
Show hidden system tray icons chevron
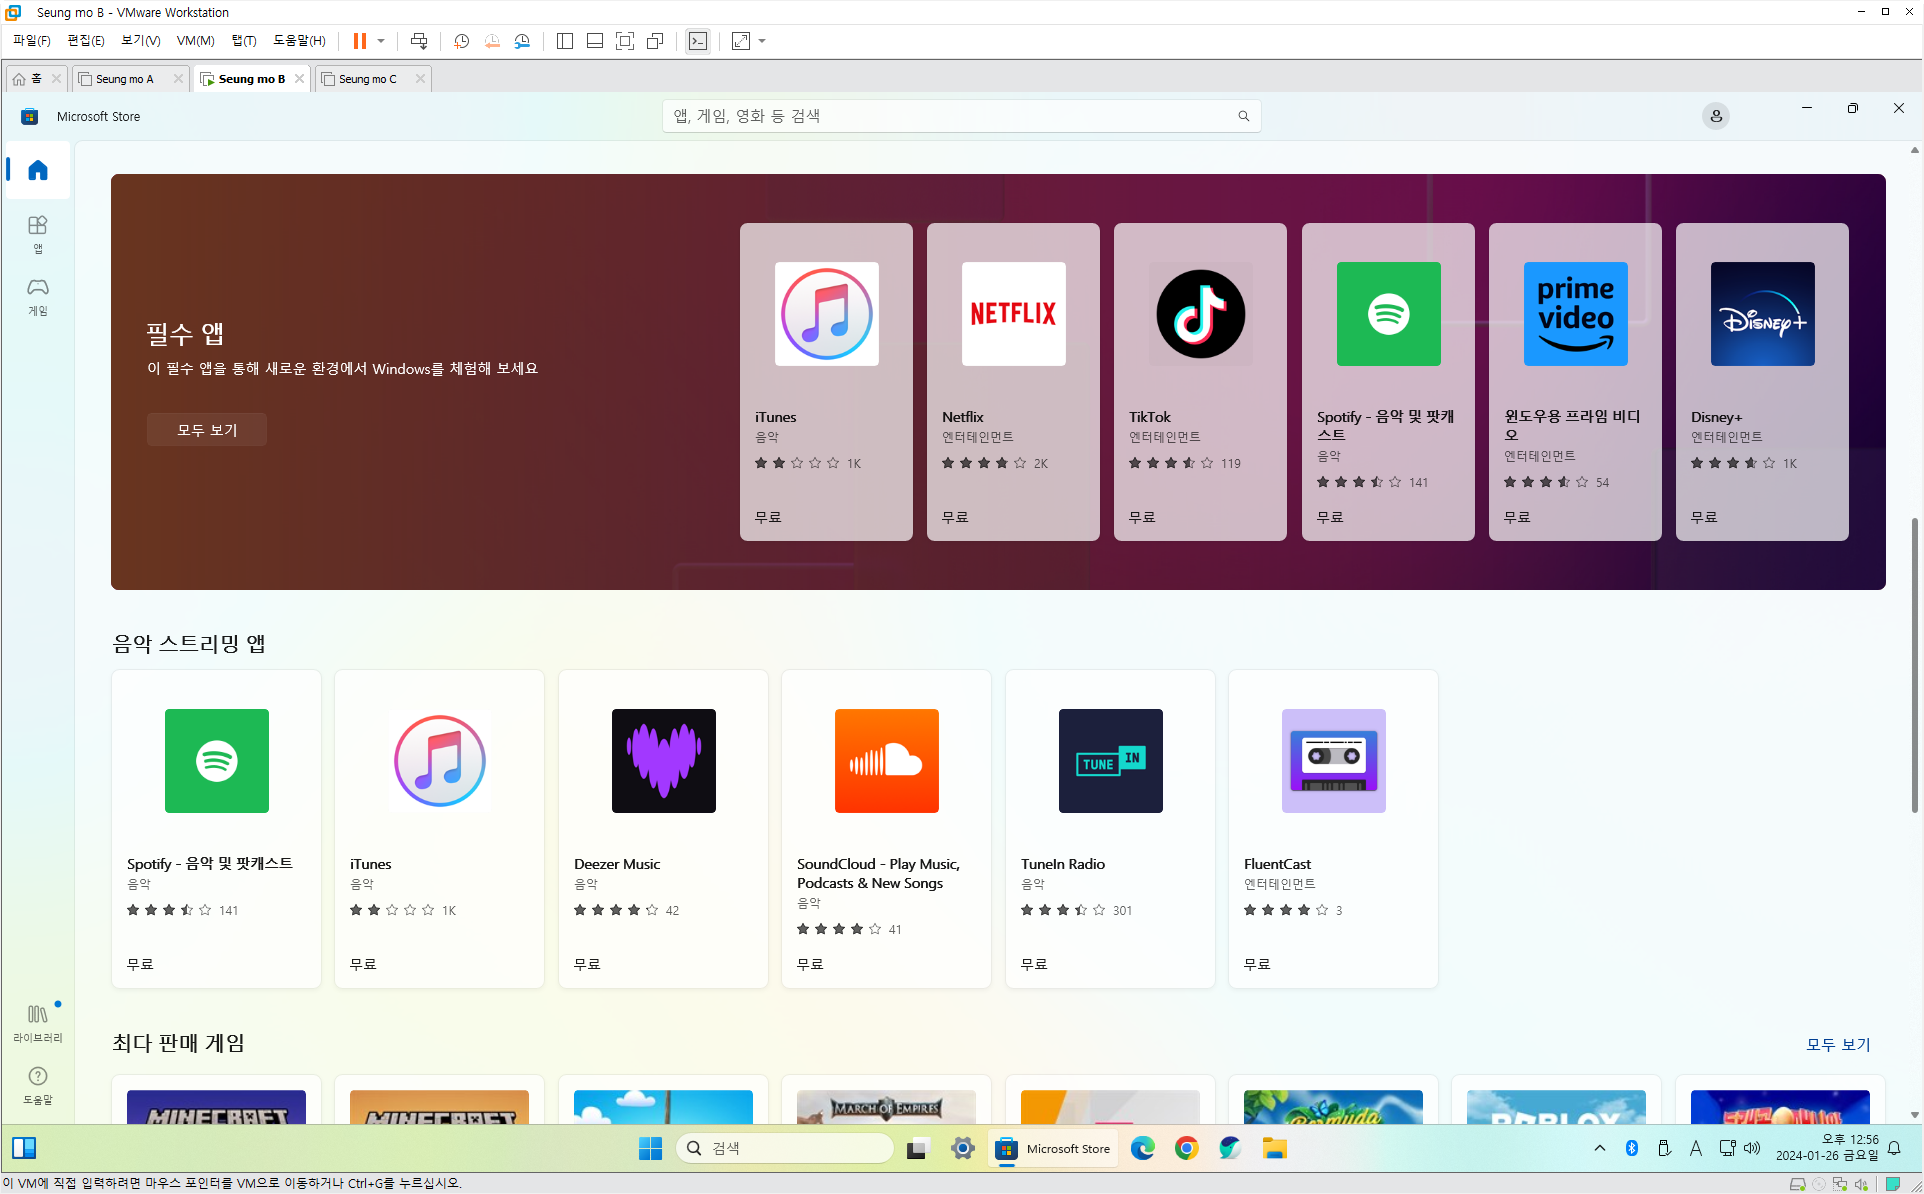pyautogui.click(x=1599, y=1148)
